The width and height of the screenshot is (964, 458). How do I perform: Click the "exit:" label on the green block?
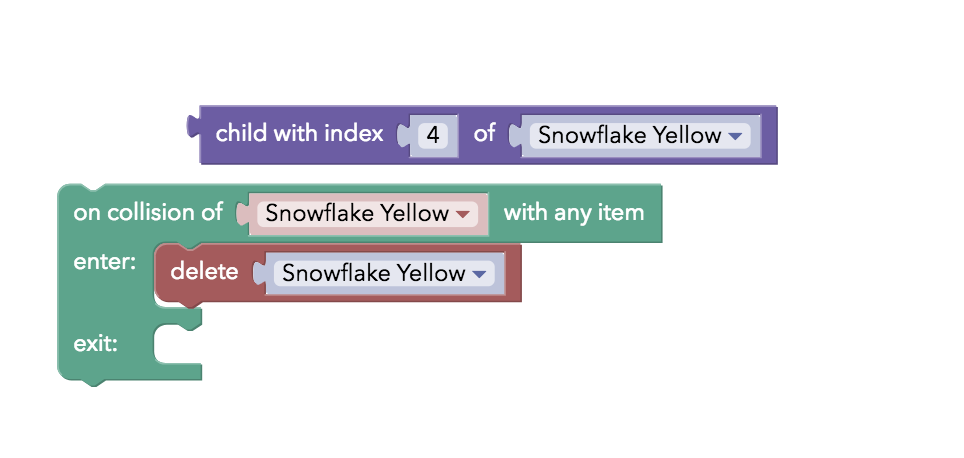pos(95,344)
